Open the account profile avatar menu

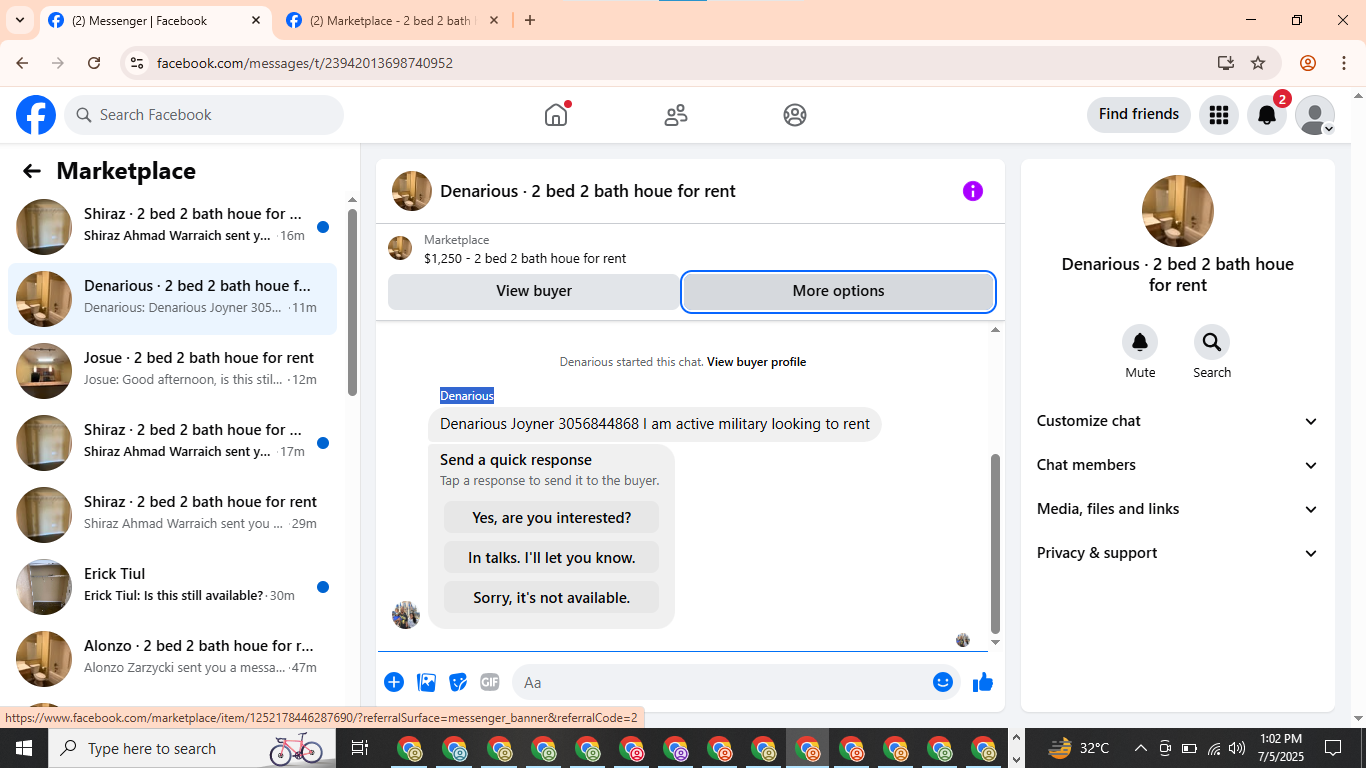1315,115
